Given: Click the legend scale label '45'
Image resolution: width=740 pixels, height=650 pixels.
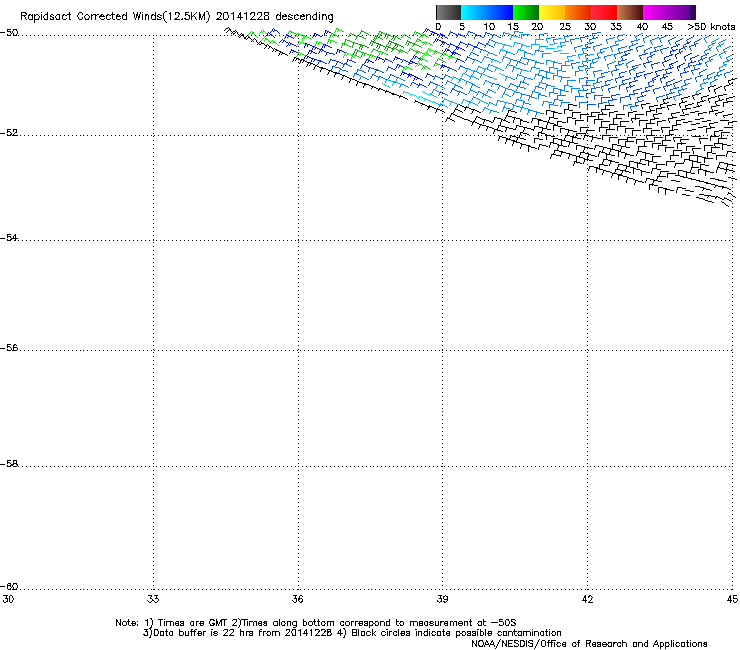Looking at the screenshot, I should click(x=667, y=27).
